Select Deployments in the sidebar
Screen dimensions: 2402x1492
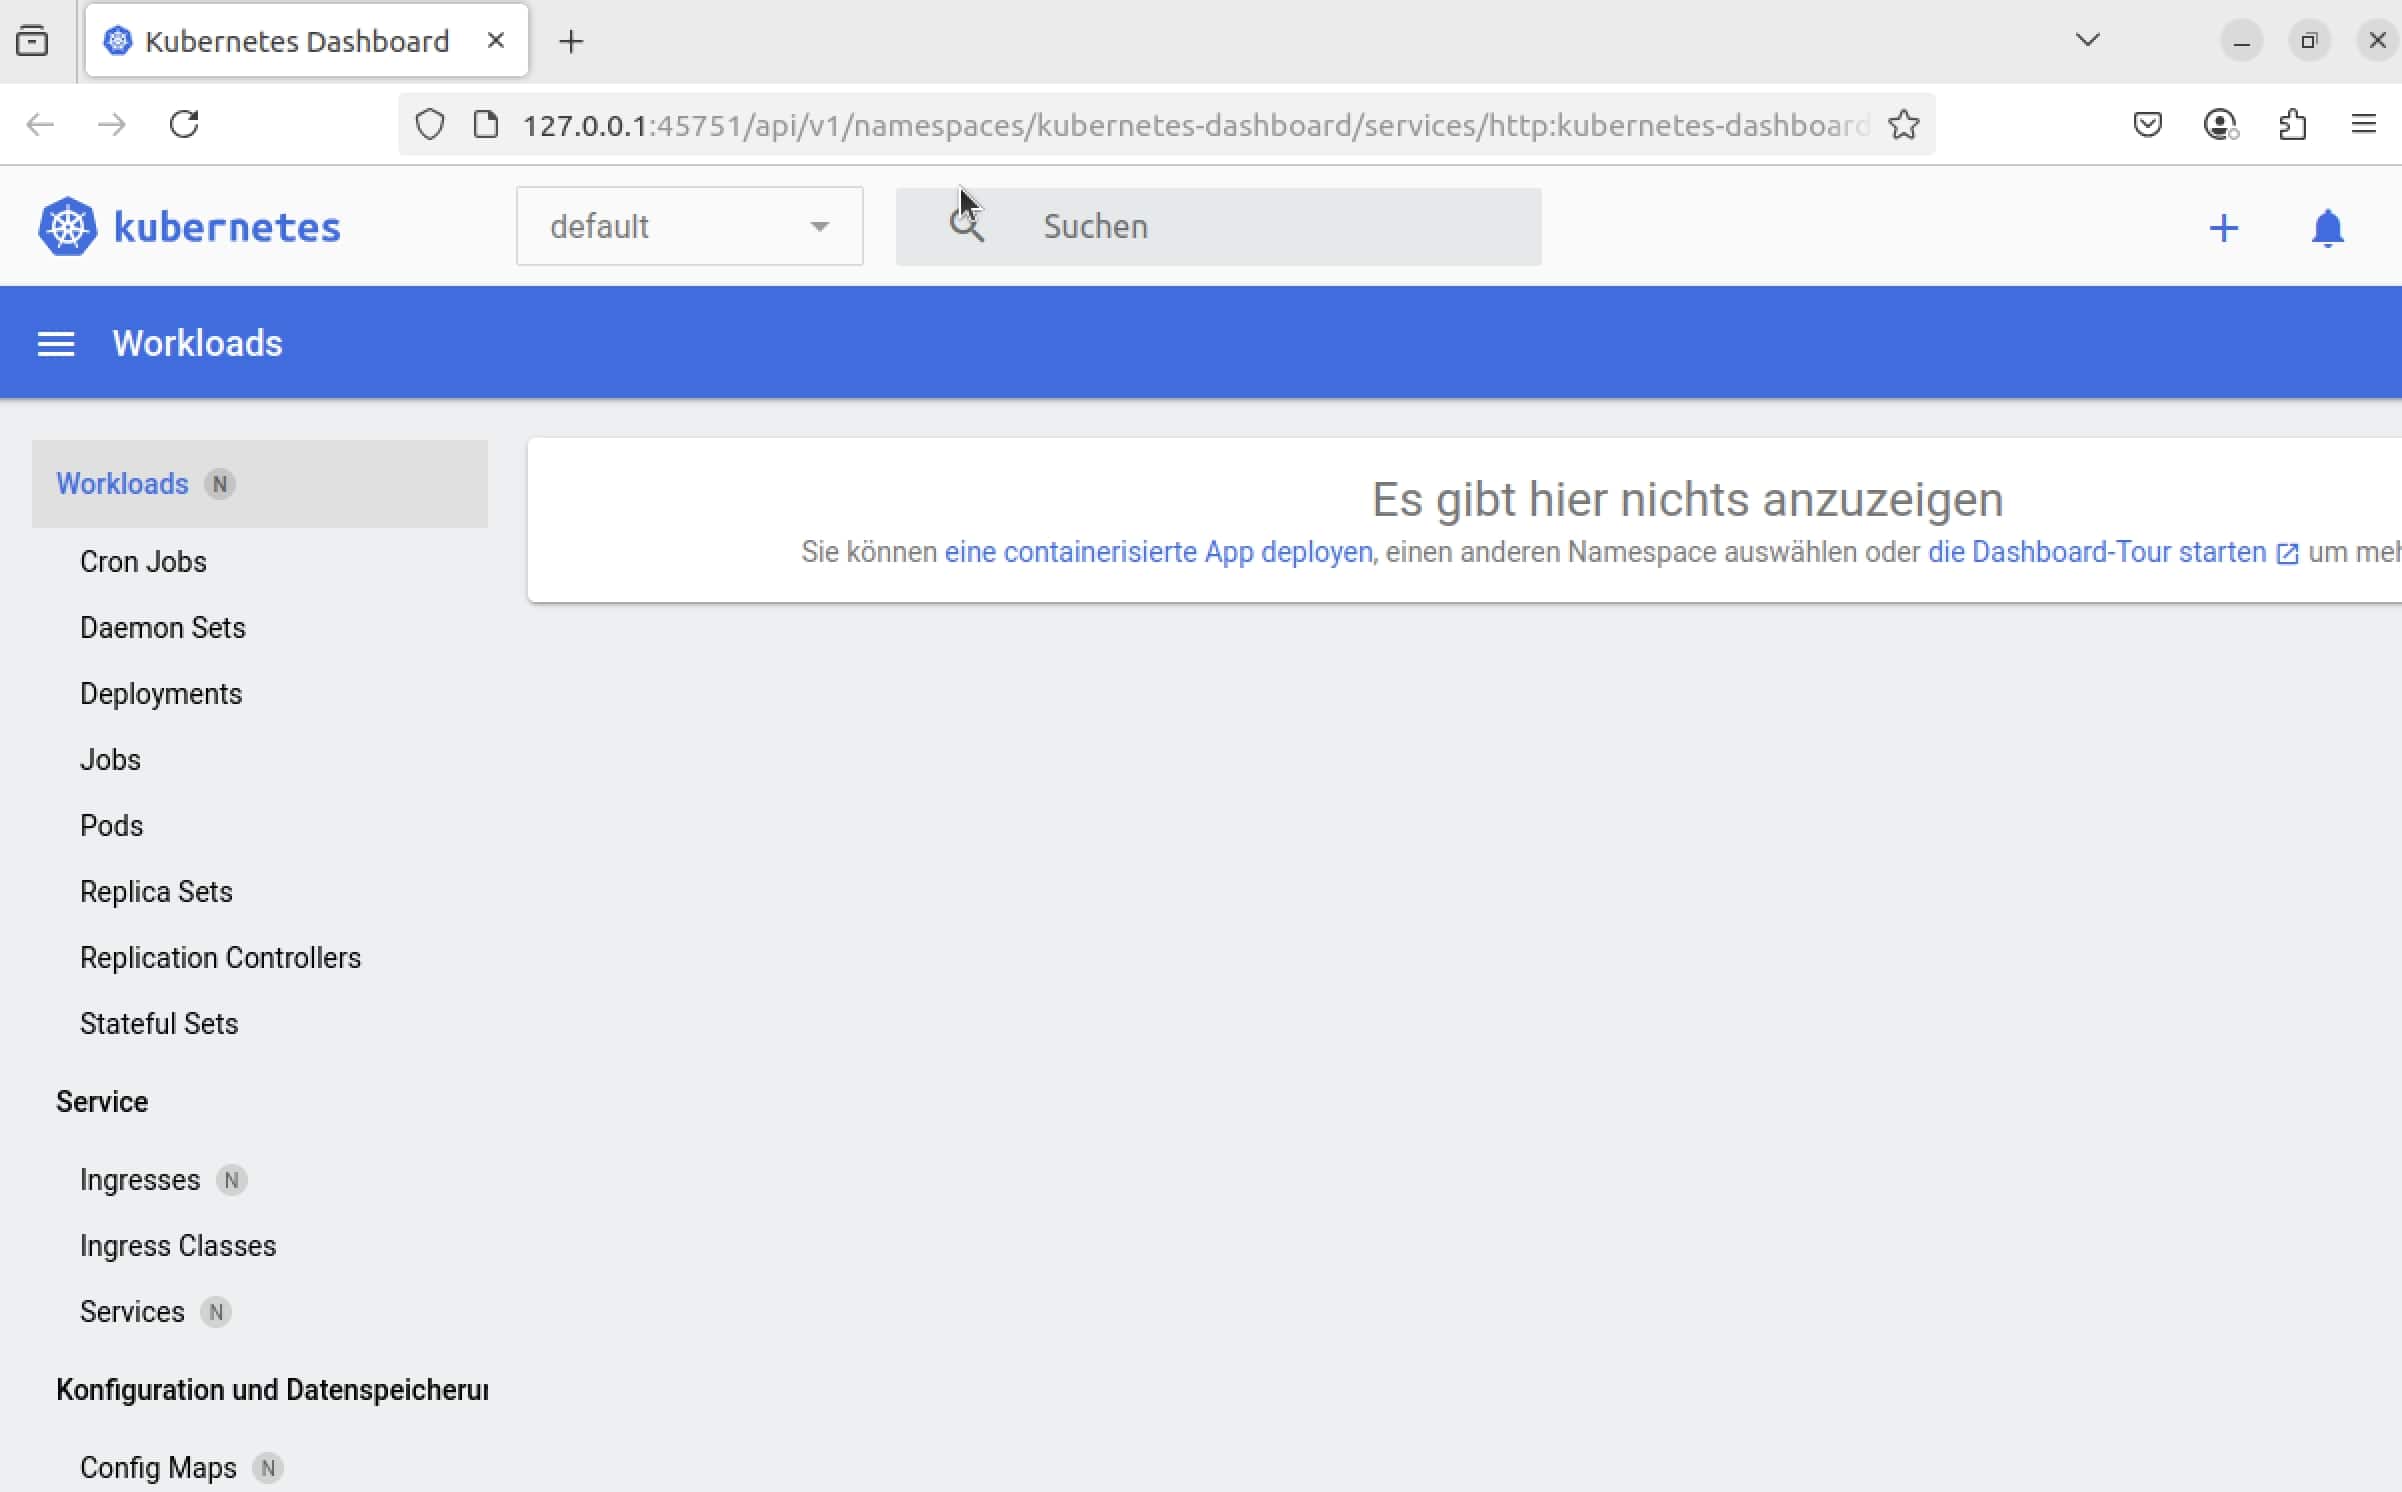pos(161,694)
